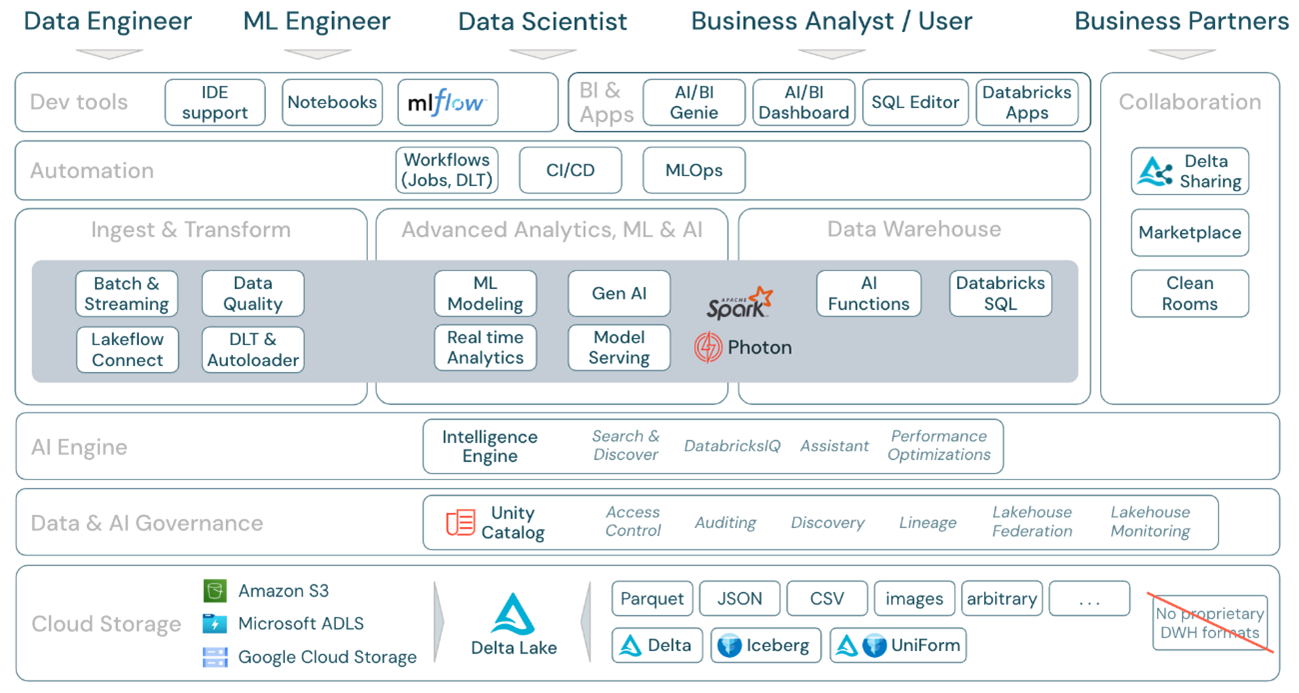
Task: Select the red Photon icon
Action: pyautogui.click(x=708, y=348)
